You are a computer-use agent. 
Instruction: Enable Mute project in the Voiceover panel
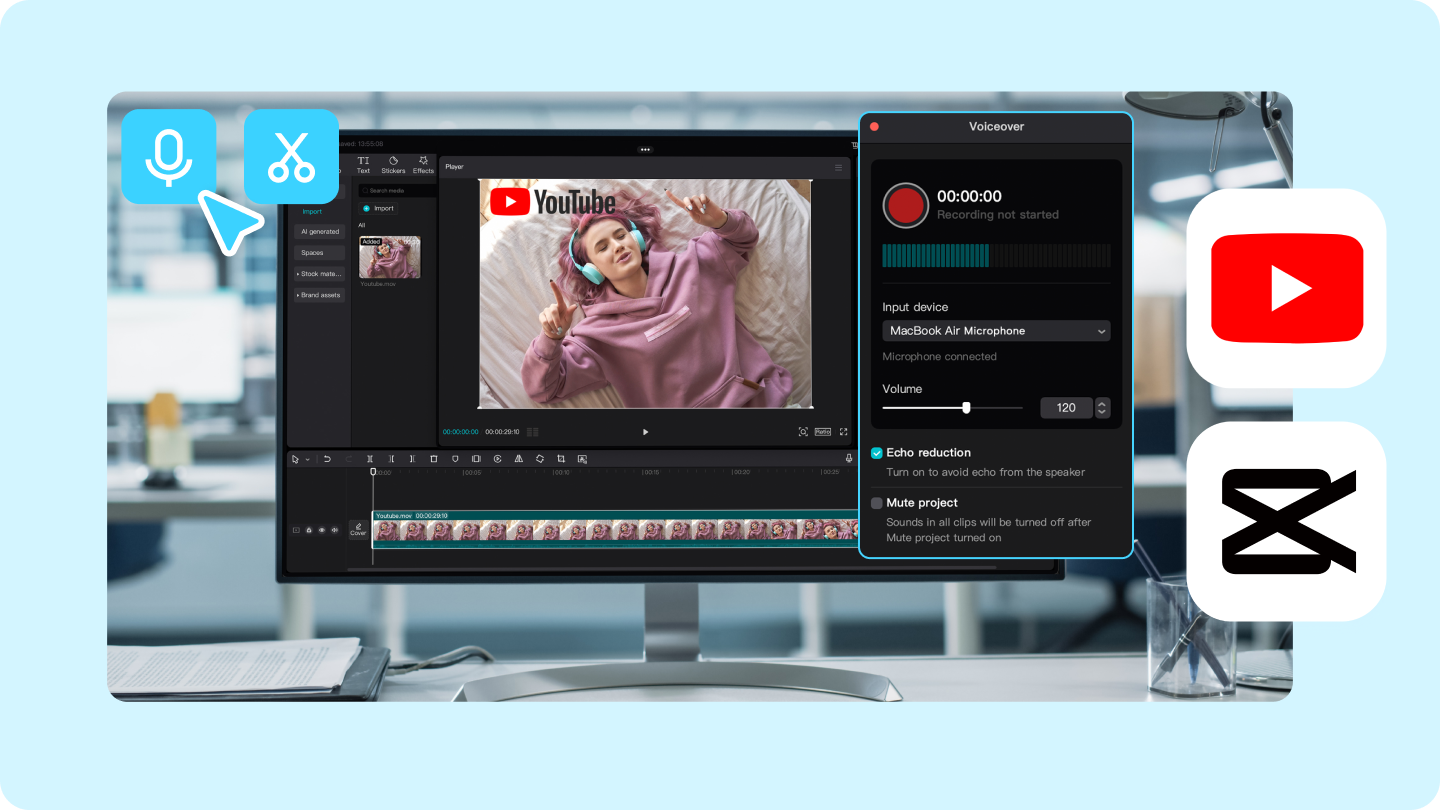coord(876,503)
